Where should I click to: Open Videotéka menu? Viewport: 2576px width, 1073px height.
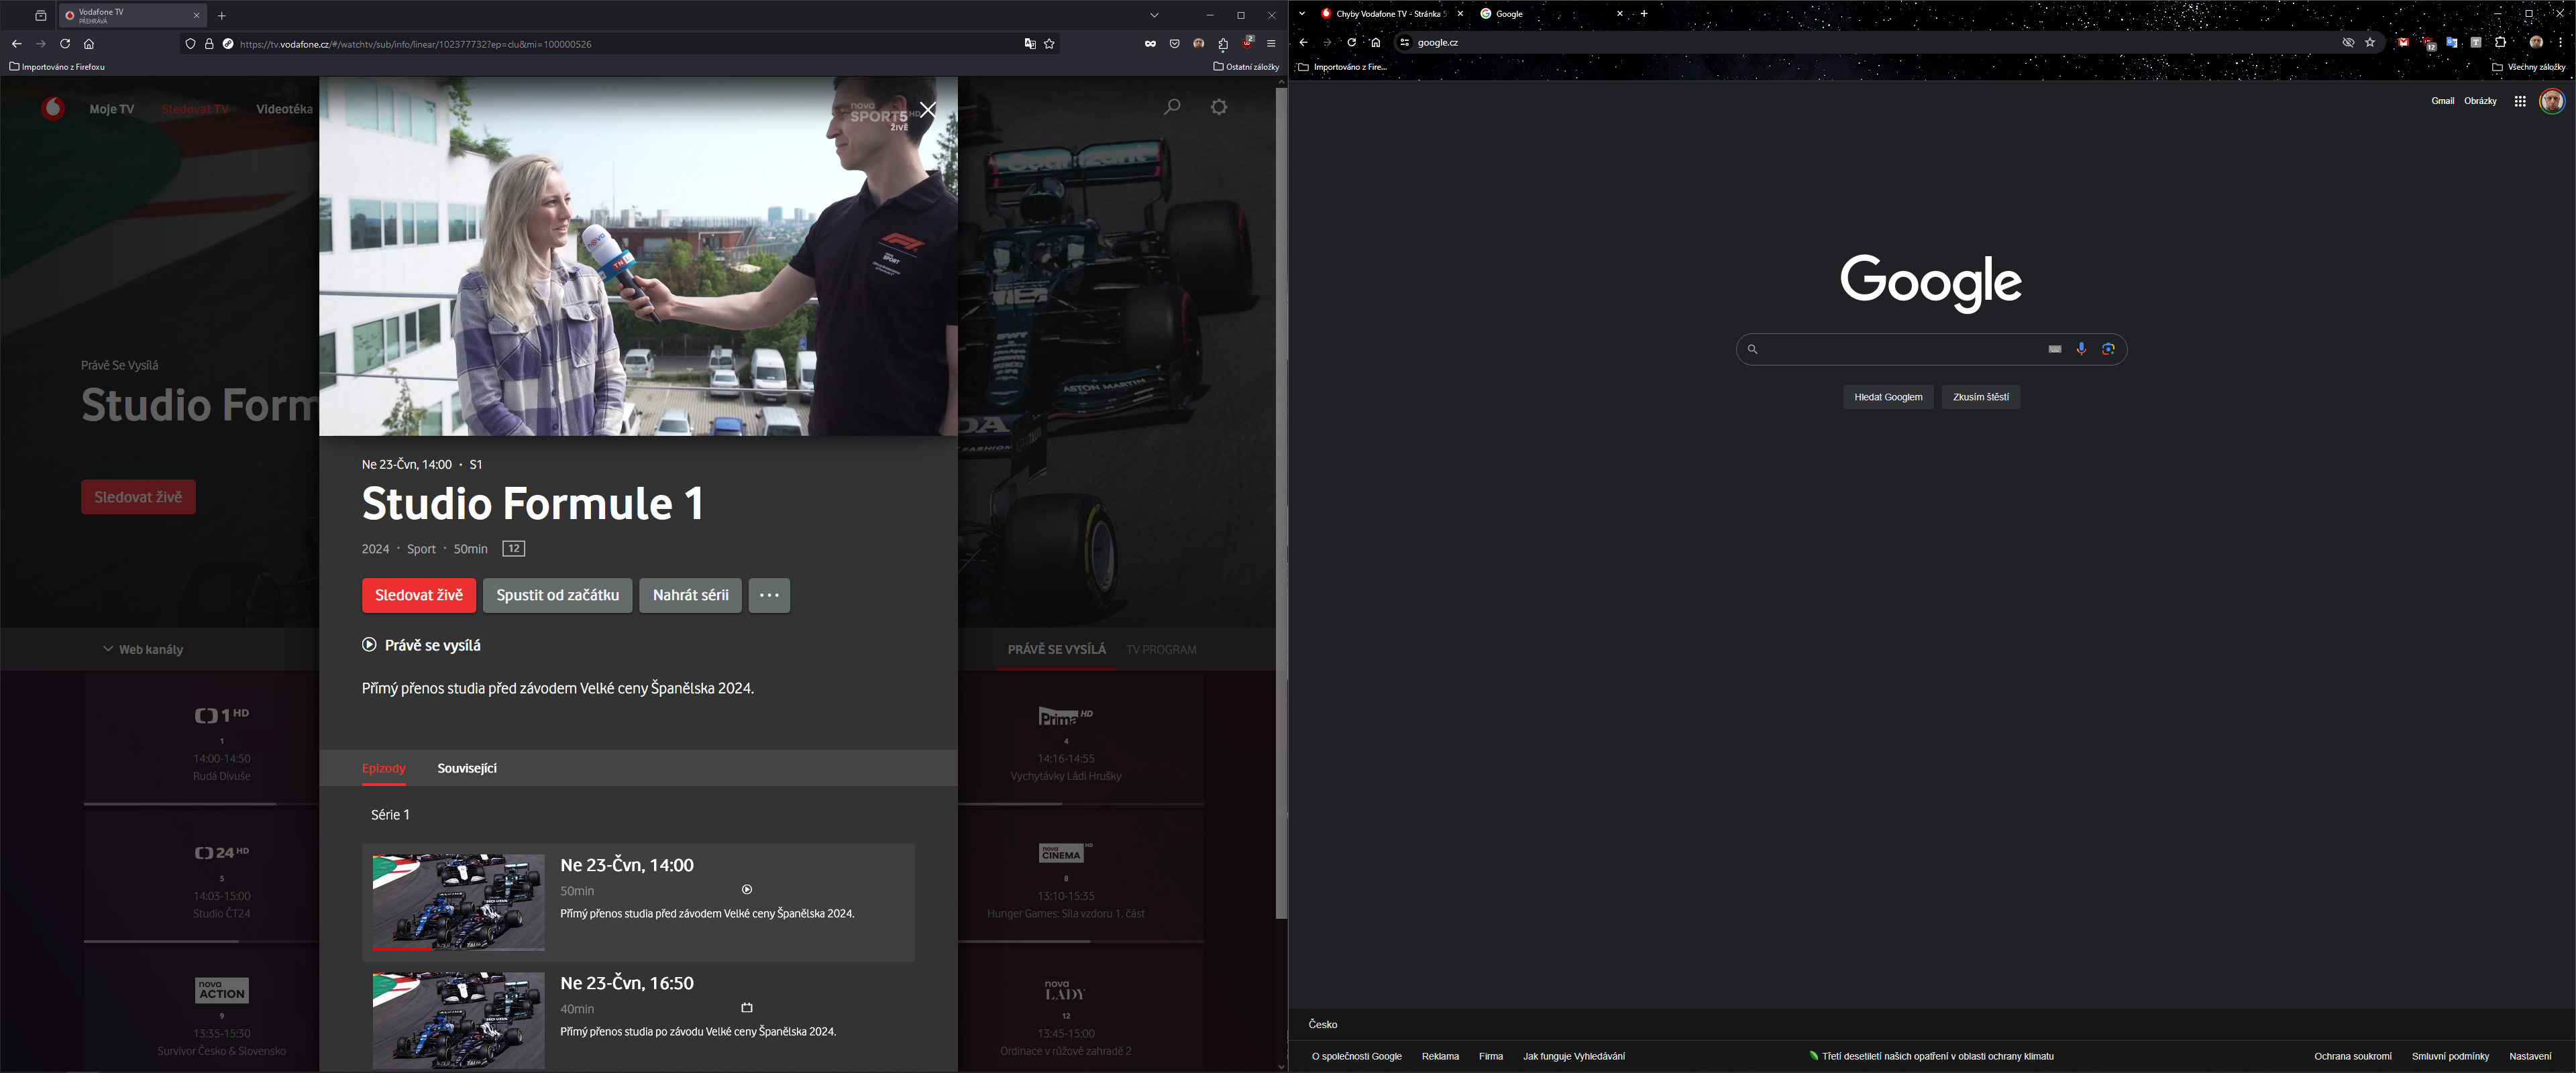click(284, 109)
